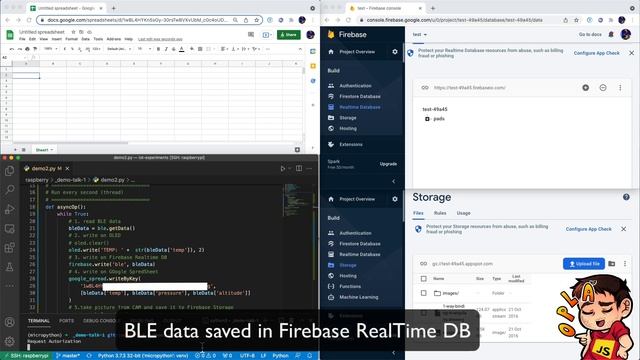Click the Sheets horizontal scrollbar

point(70,143)
